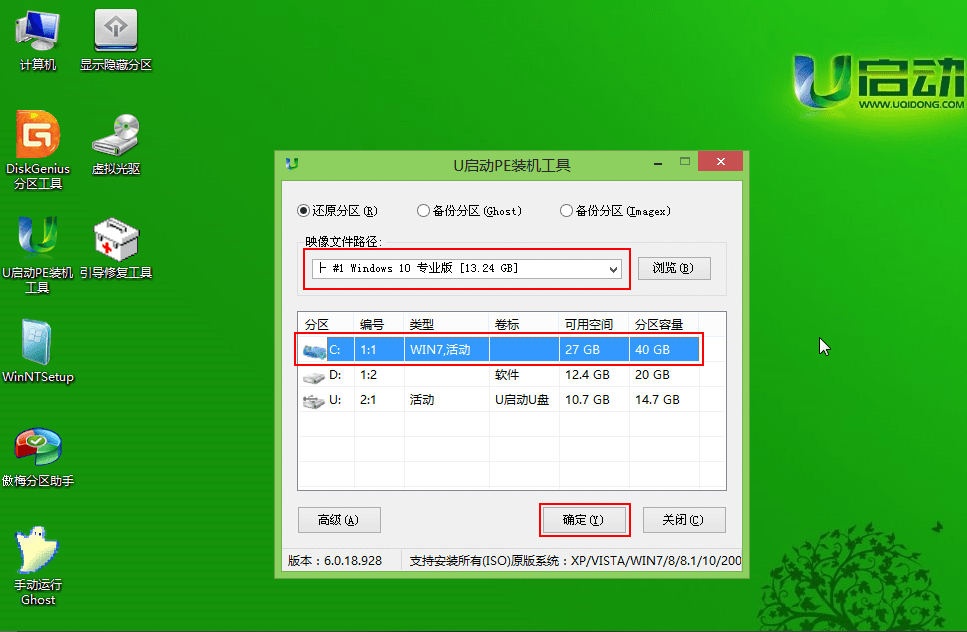Minimize the U启动PE装机工具 window
The height and width of the screenshot is (632, 967).
[658, 163]
